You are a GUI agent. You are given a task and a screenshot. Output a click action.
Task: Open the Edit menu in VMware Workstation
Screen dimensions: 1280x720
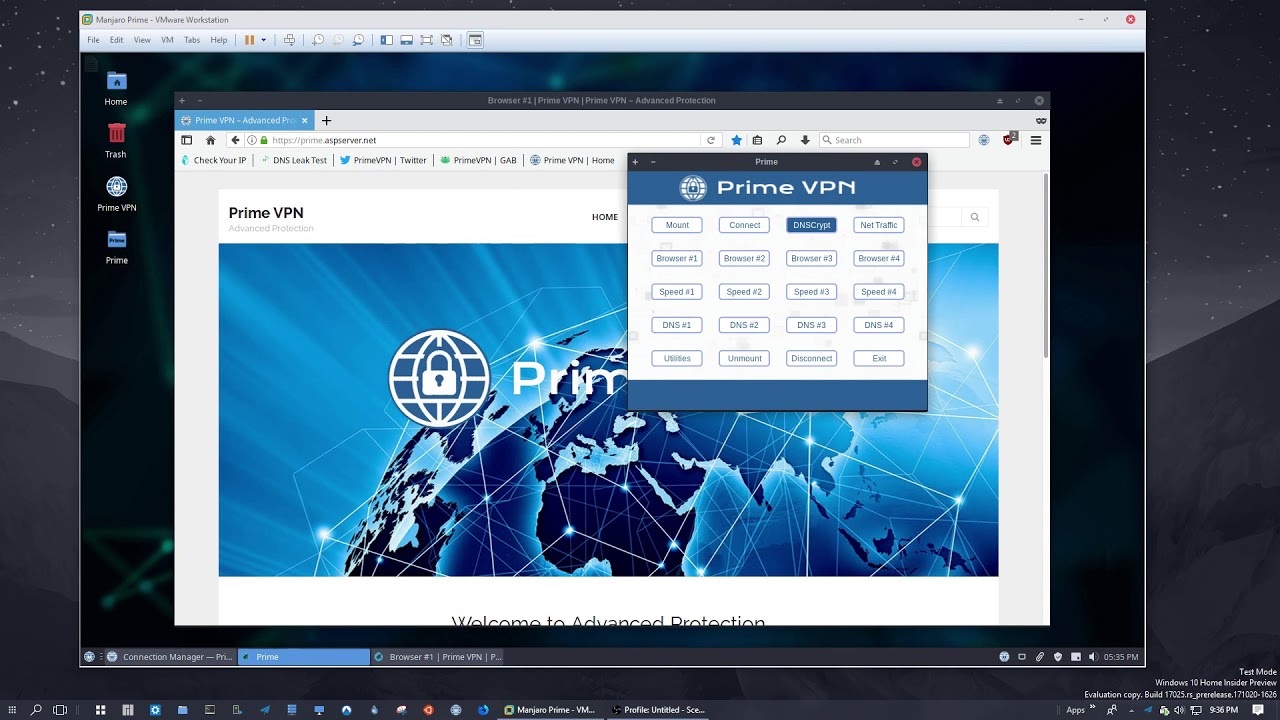116,40
